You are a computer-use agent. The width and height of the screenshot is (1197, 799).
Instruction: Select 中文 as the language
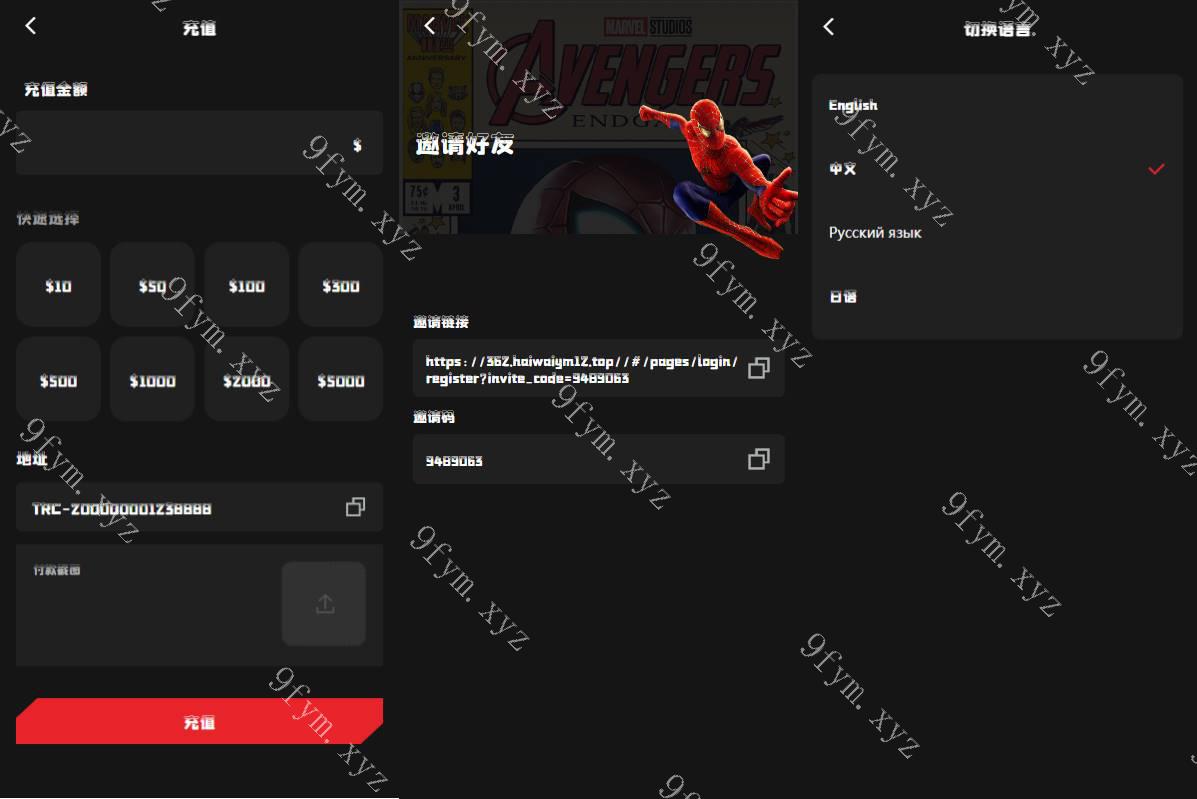[997, 169]
